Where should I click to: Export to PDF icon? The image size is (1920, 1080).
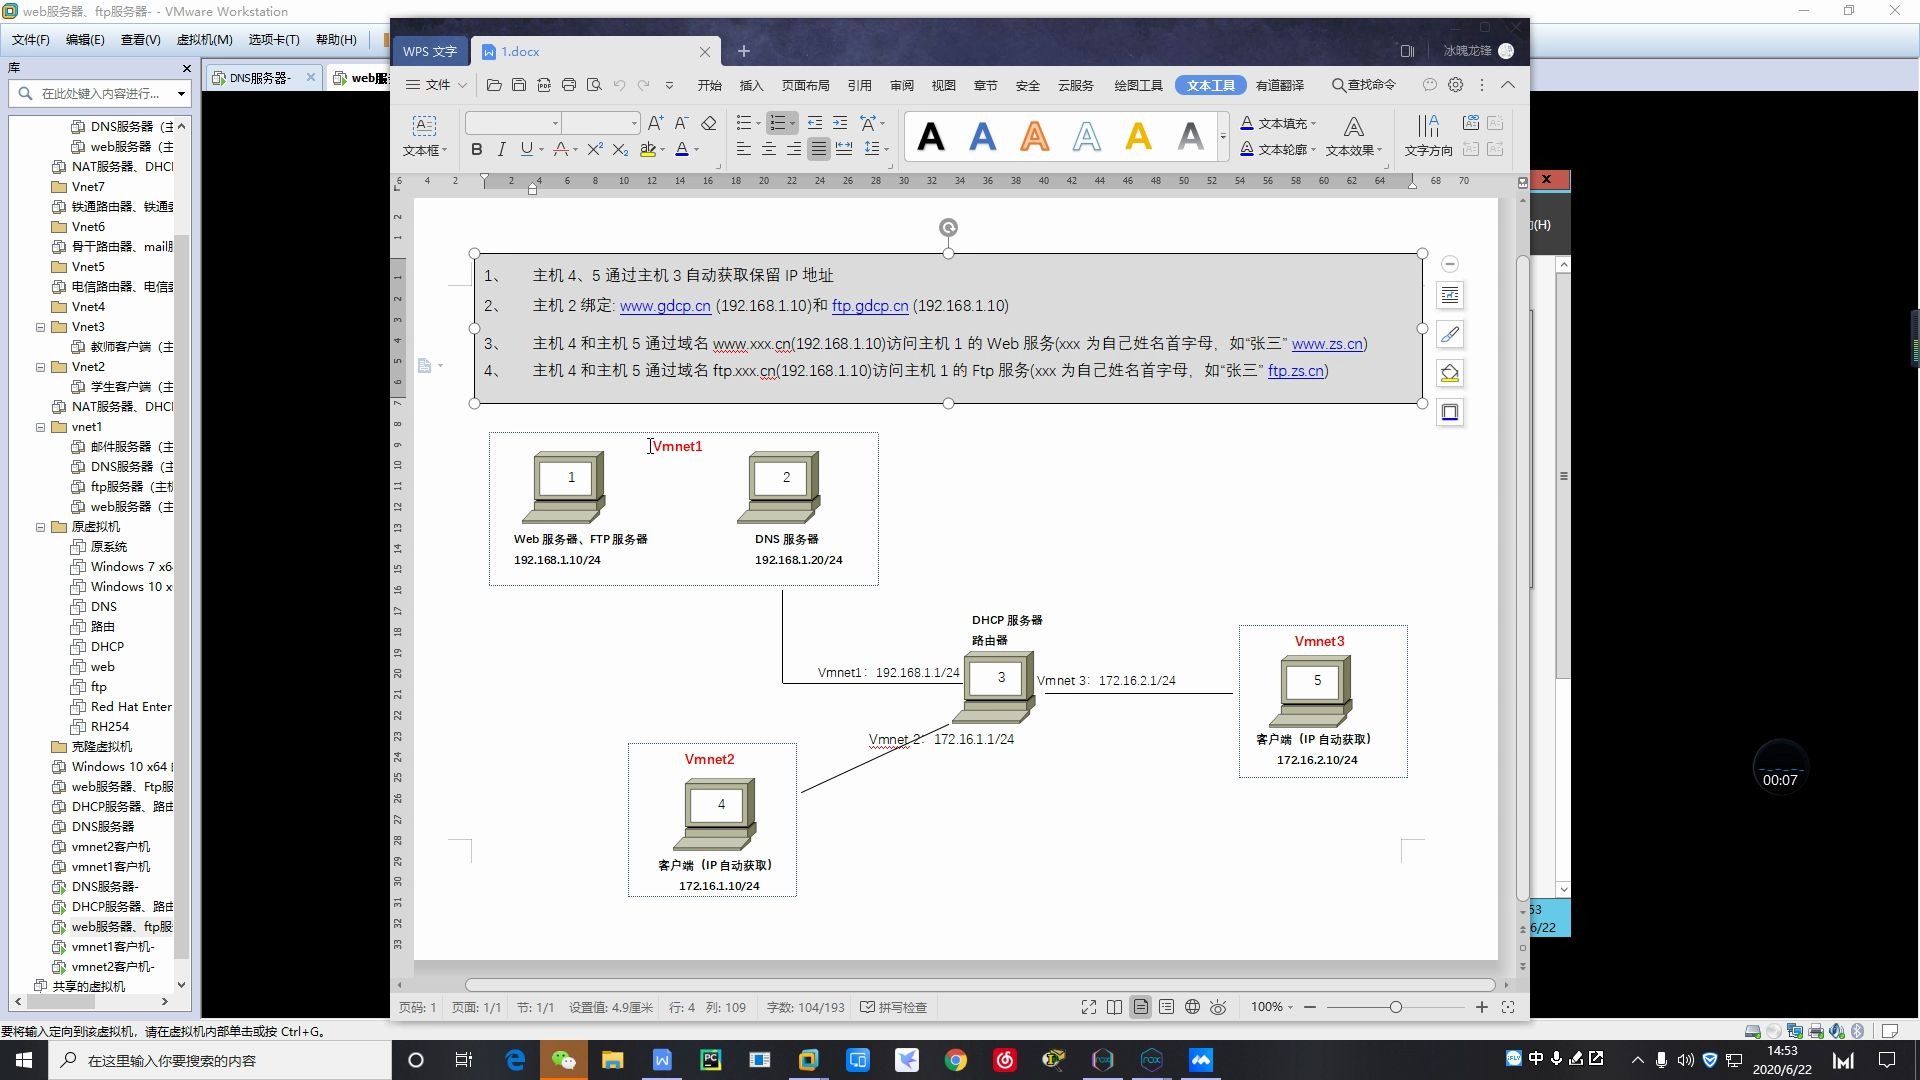click(x=544, y=85)
